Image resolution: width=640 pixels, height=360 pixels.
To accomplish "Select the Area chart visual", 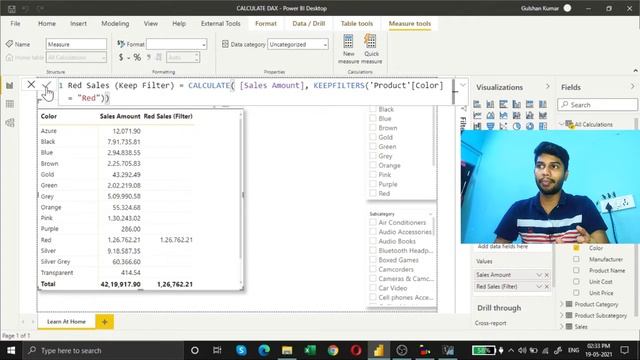I will tap(490, 116).
